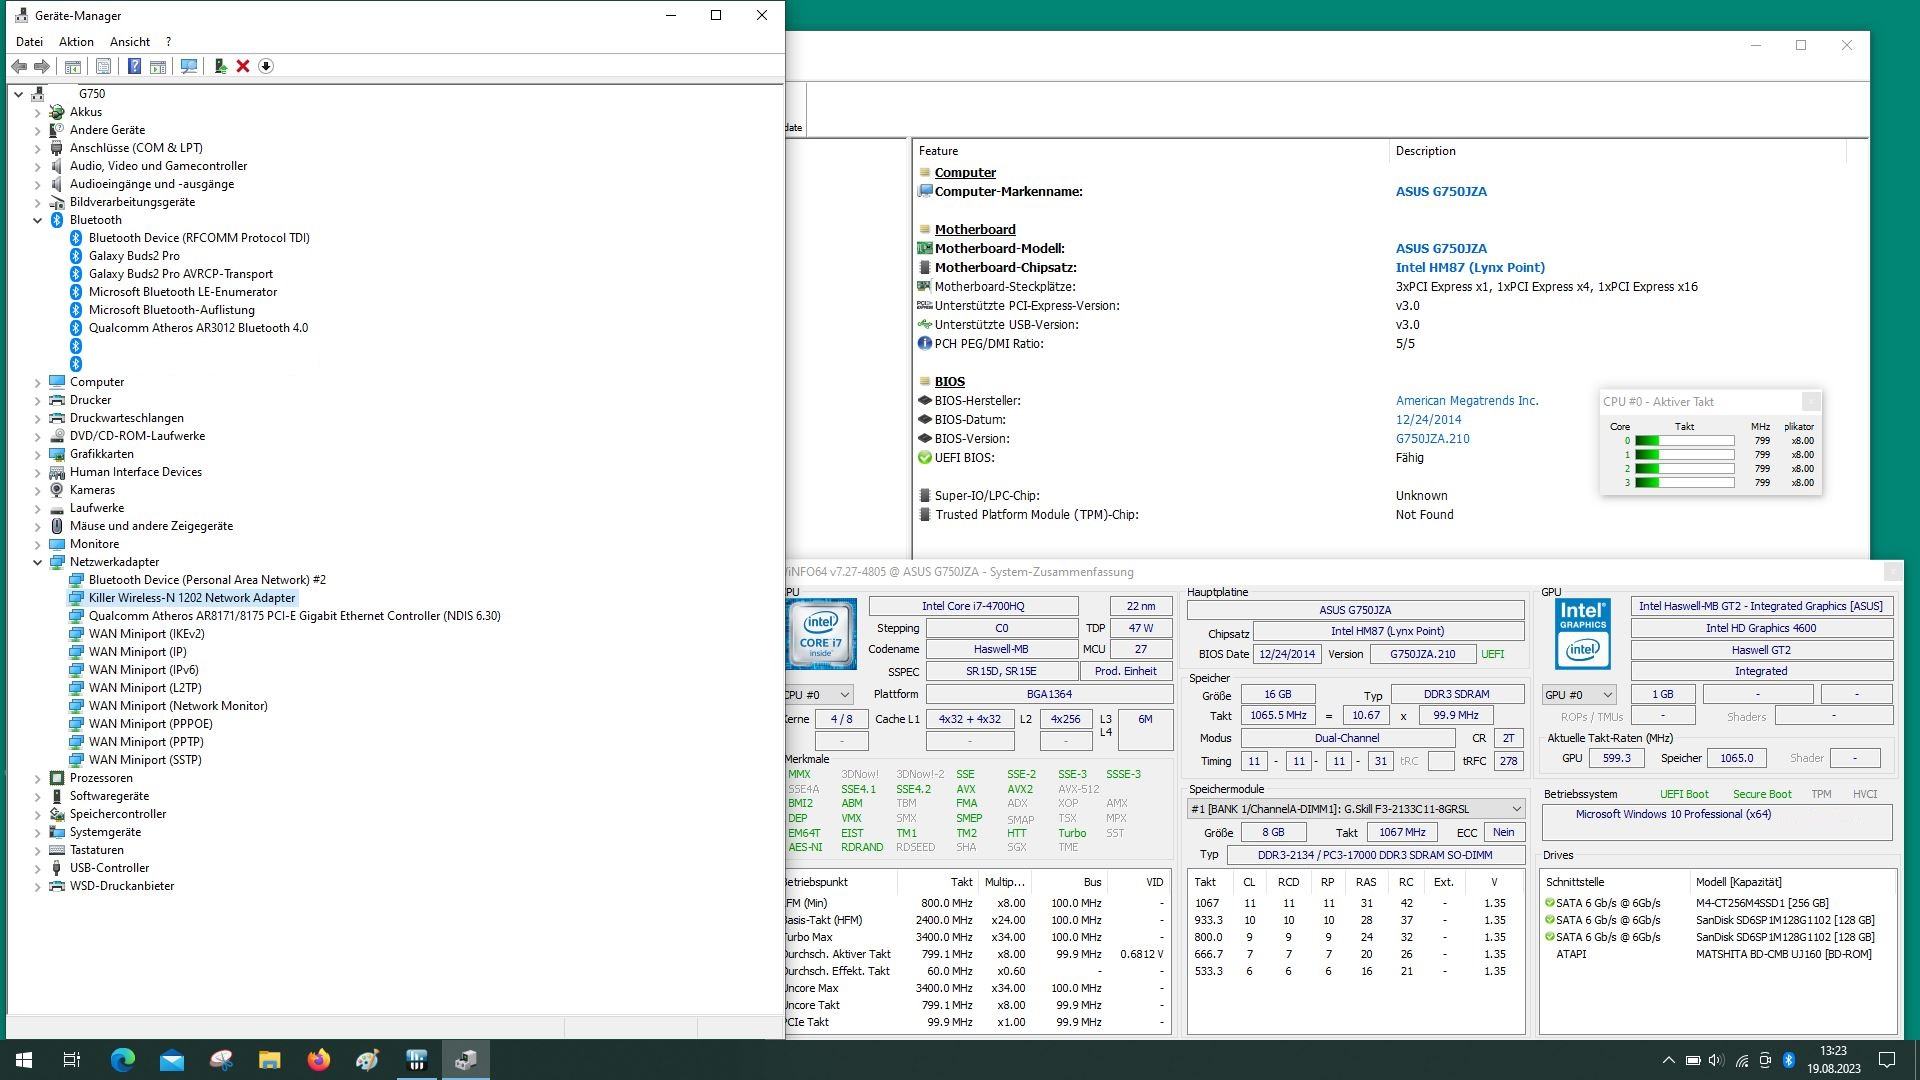
Task: Click the BIOS version G750JZA.210 link
Action: 1432,439
